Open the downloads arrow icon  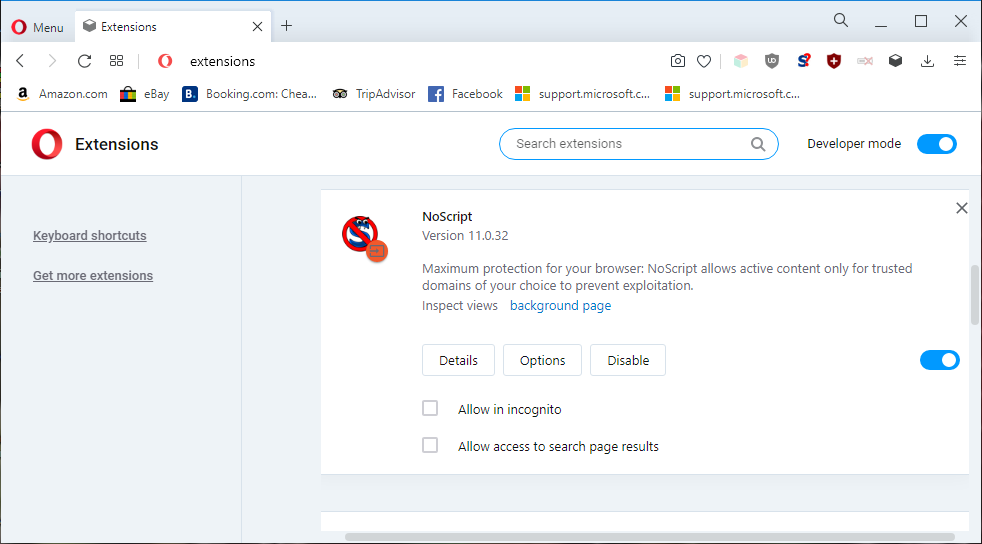point(927,61)
